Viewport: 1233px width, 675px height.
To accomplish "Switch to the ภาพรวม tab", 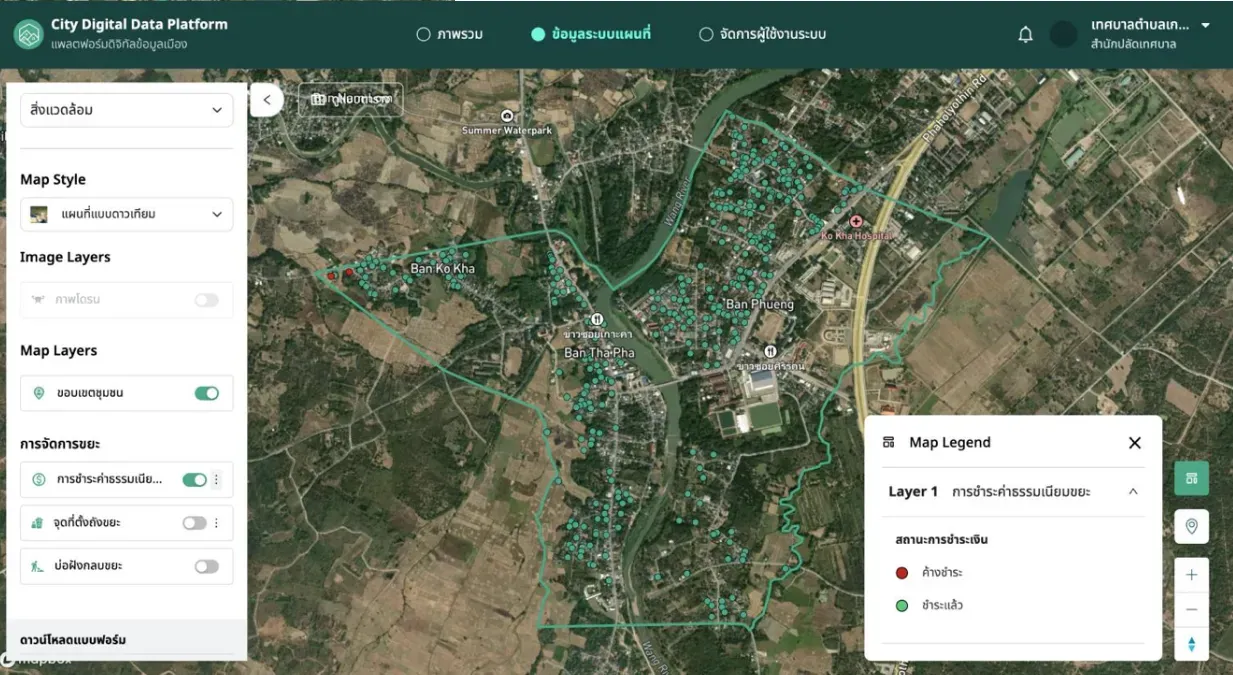I will [449, 34].
